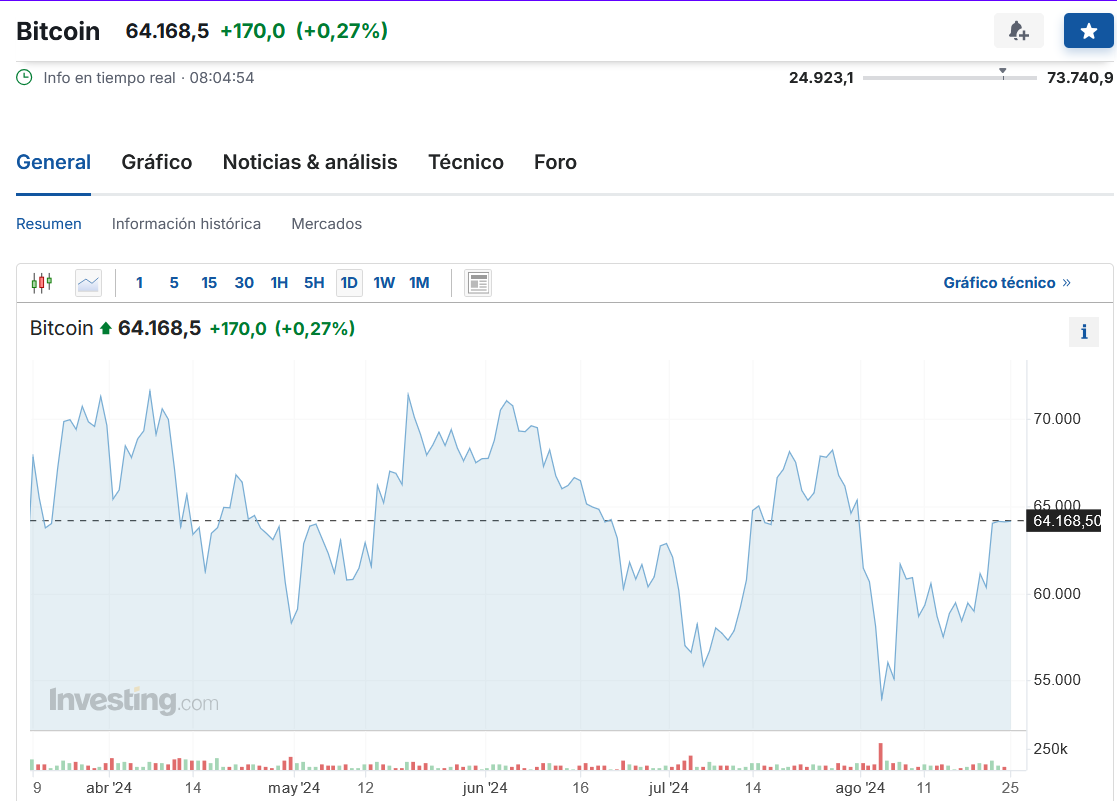Viewport: 1117px width, 801px height.
Task: Select the 1 minute interval
Action: tap(140, 283)
